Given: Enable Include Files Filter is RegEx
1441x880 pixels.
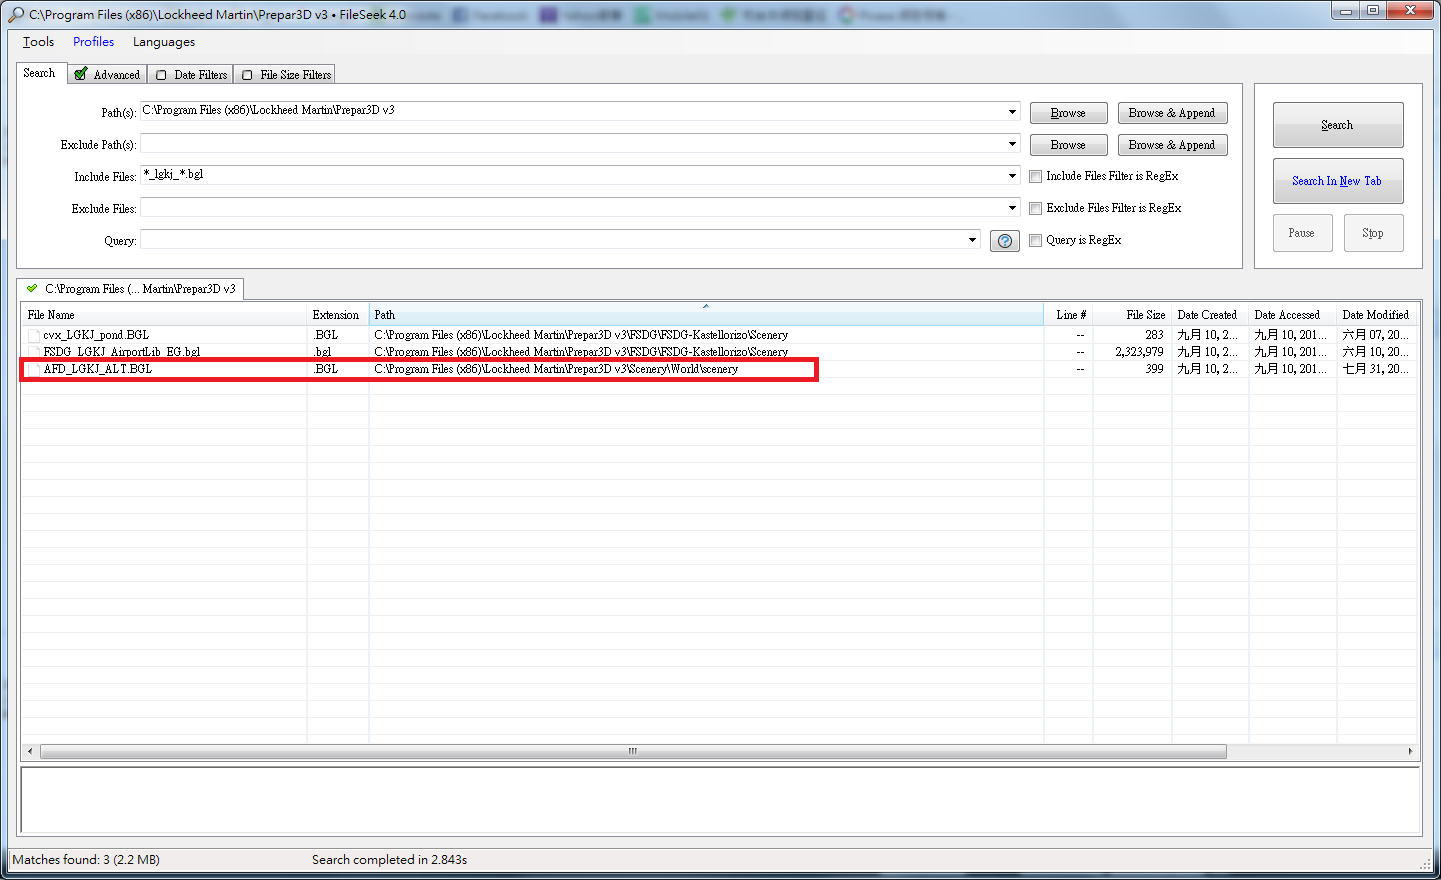Looking at the screenshot, I should coord(1036,177).
